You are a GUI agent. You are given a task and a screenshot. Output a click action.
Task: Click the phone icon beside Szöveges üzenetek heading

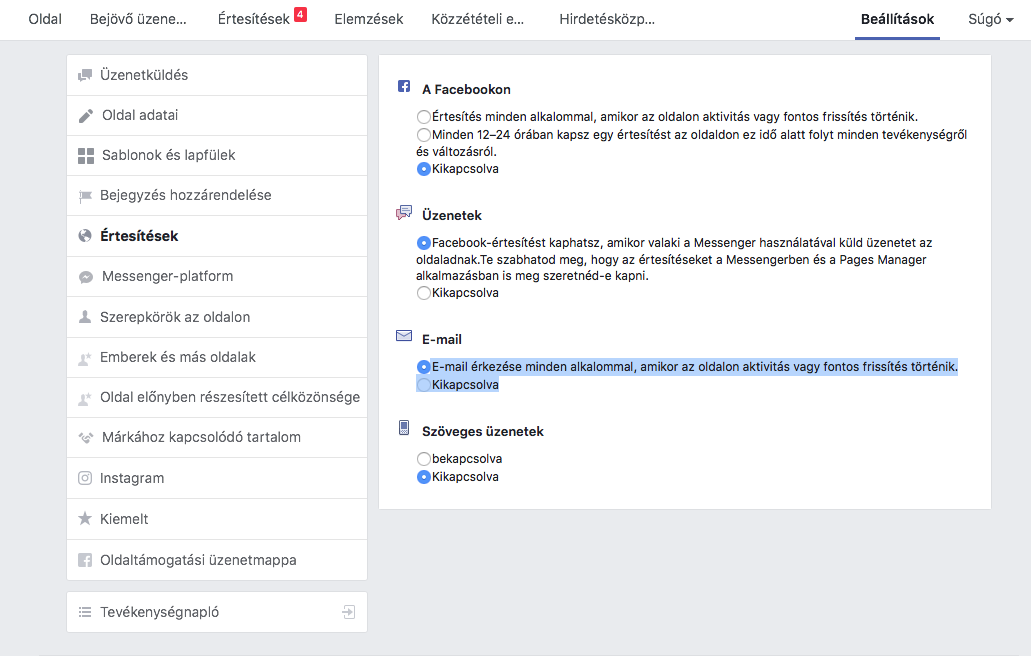pyautogui.click(x=404, y=428)
